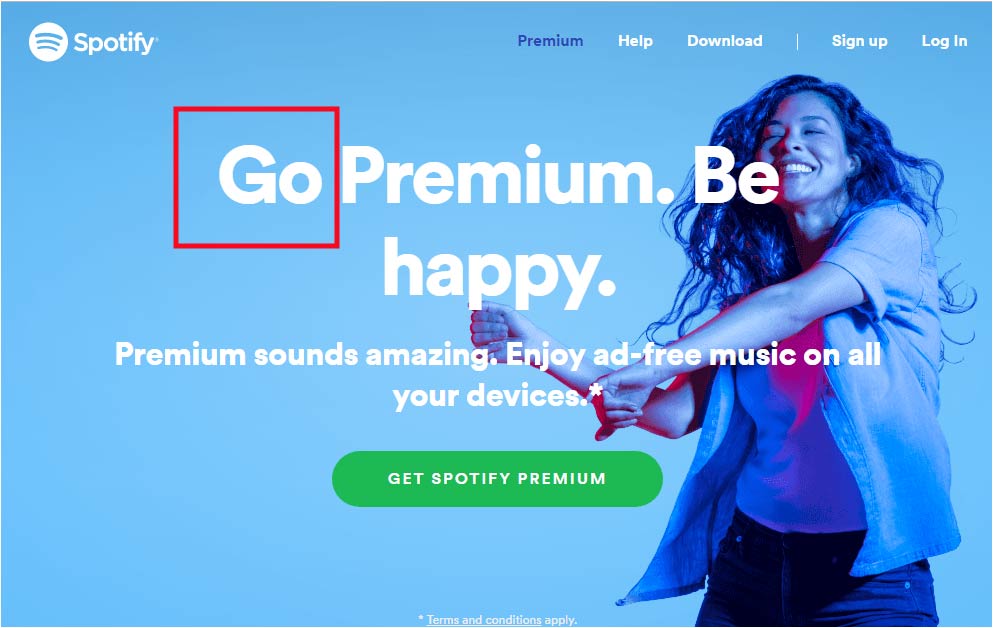Go to the Download page
Screen dimensions: 993x628
click(724, 41)
